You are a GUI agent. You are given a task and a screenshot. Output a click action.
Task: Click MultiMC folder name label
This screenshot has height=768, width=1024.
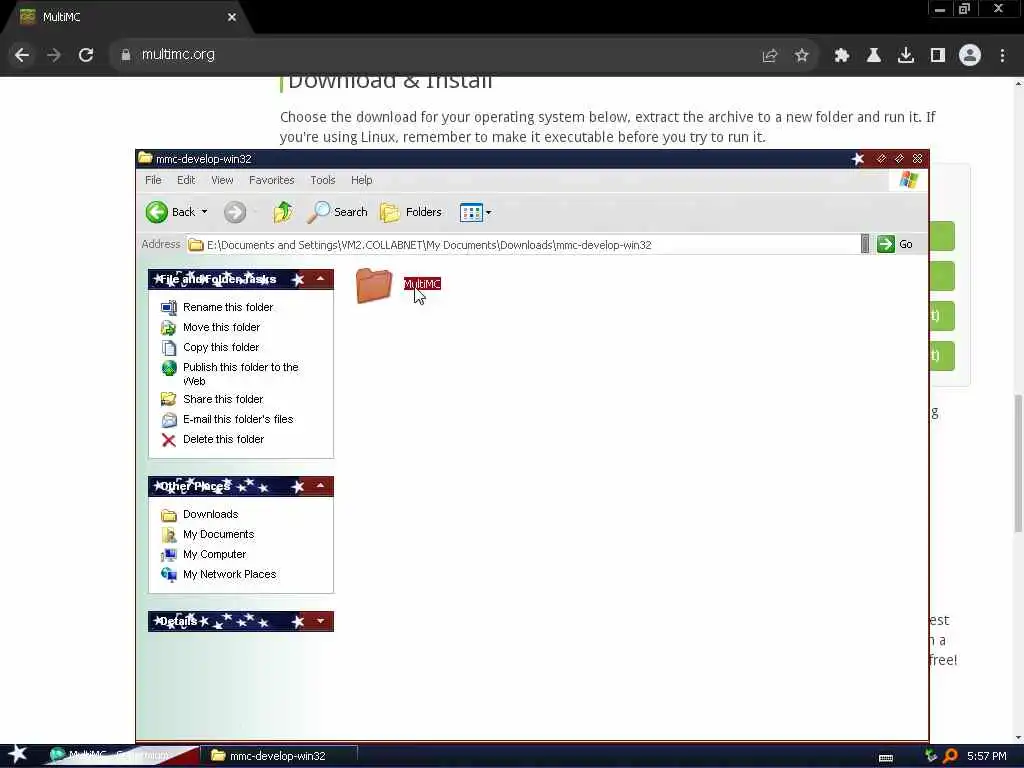(422, 284)
